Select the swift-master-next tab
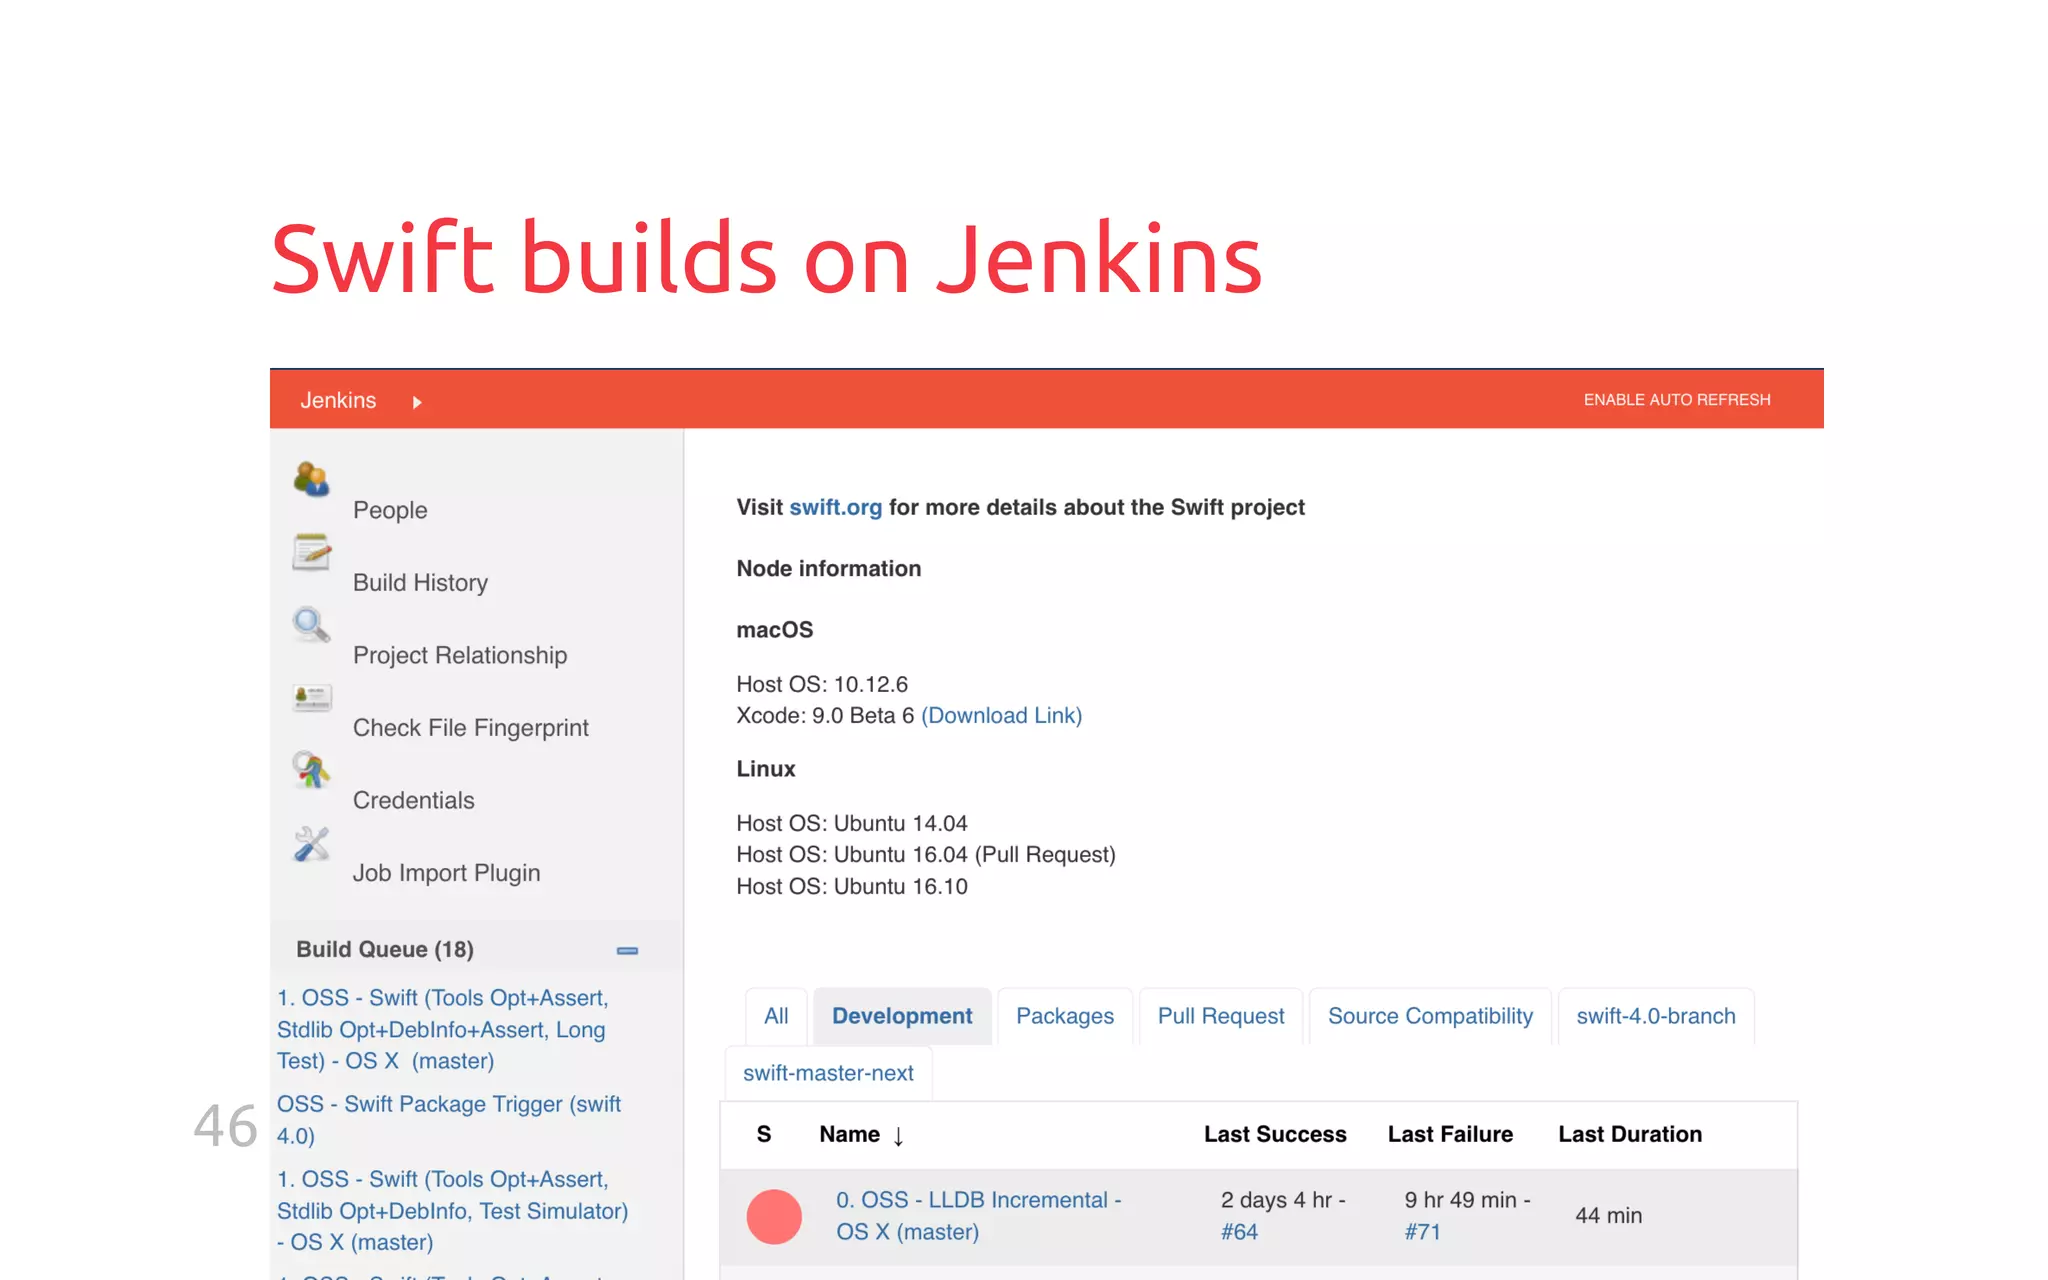 tap(828, 1073)
